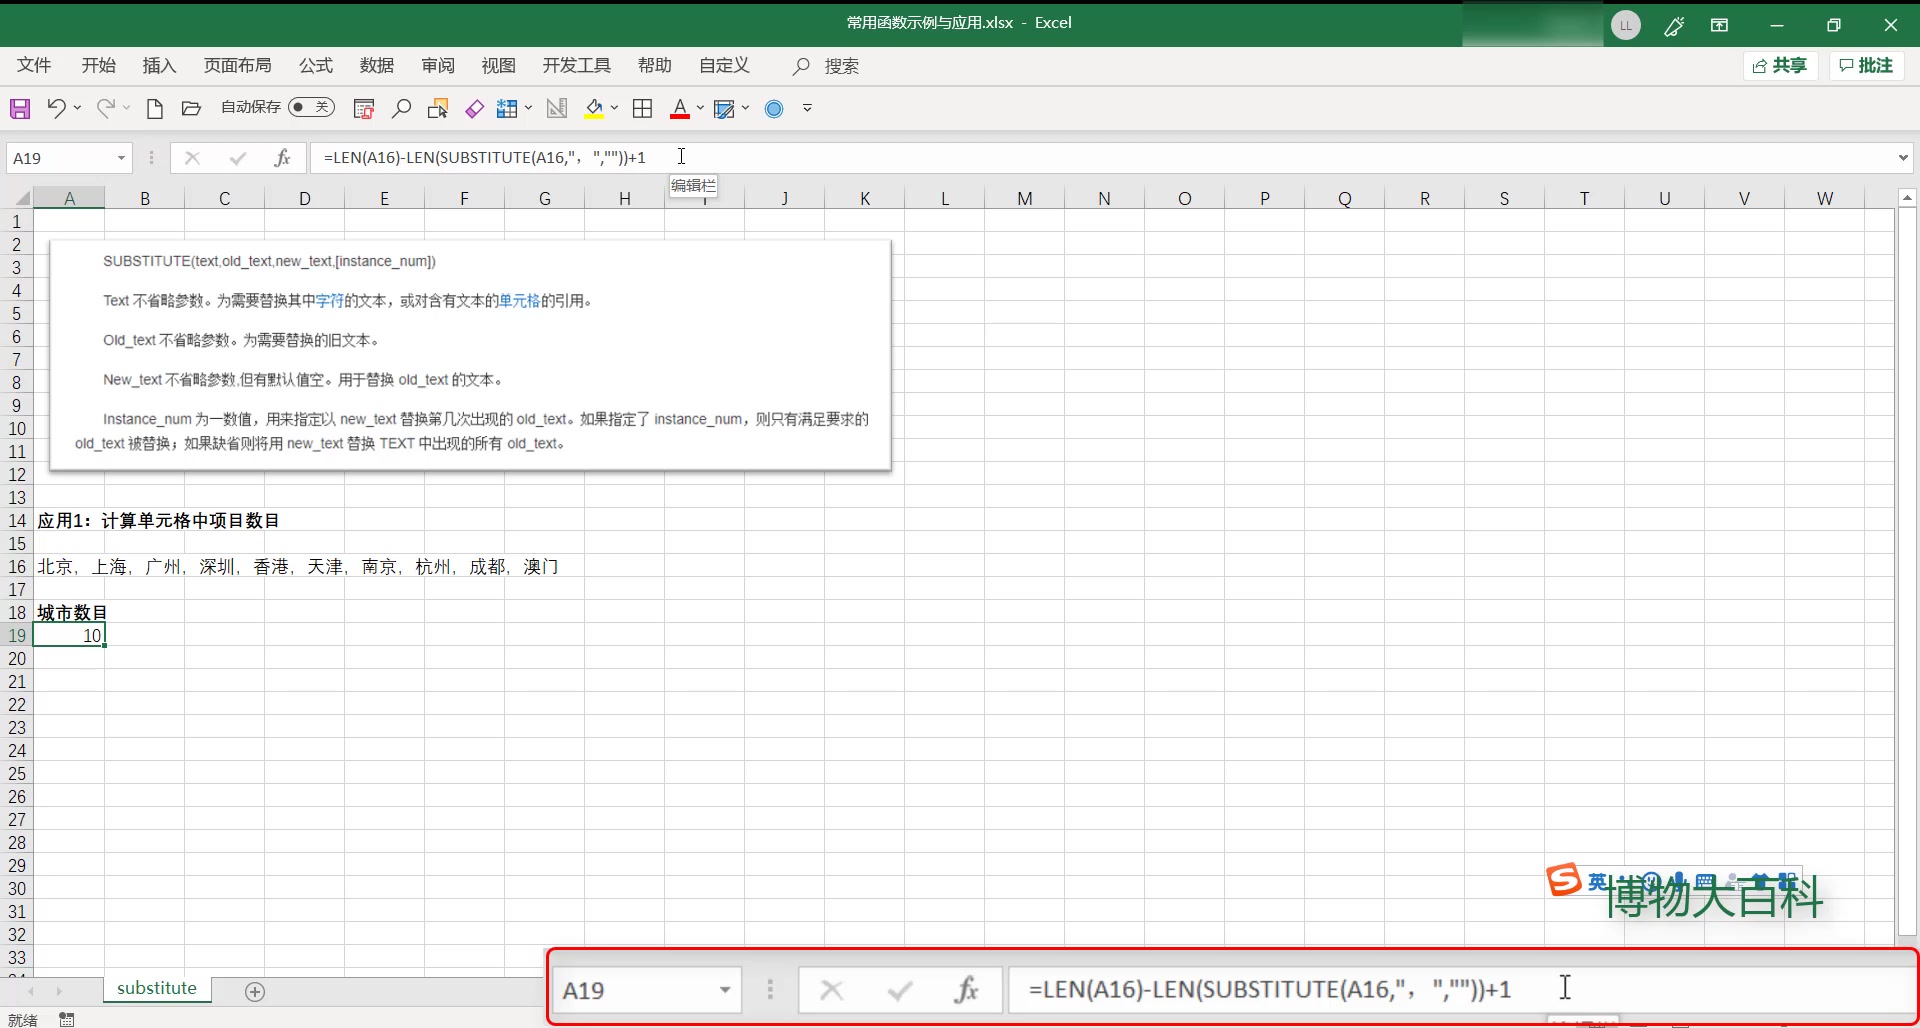
Task: Click the magnifier search icon in toolbar
Action: [401, 108]
